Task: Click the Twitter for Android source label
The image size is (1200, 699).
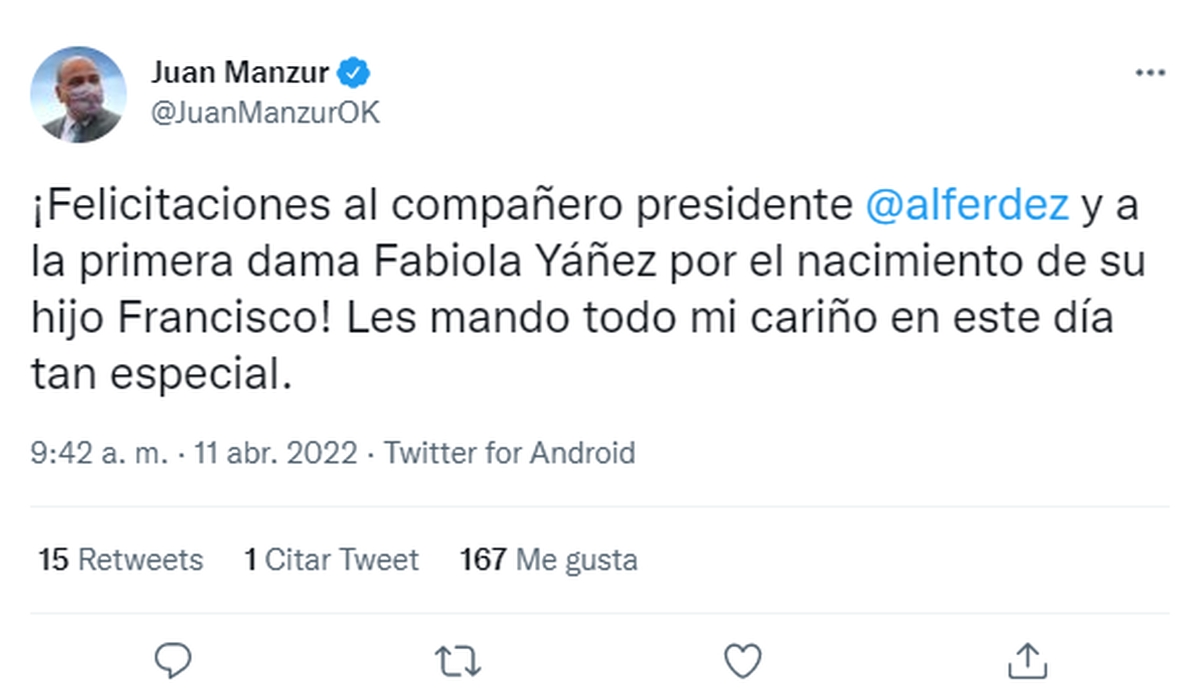Action: (510, 453)
